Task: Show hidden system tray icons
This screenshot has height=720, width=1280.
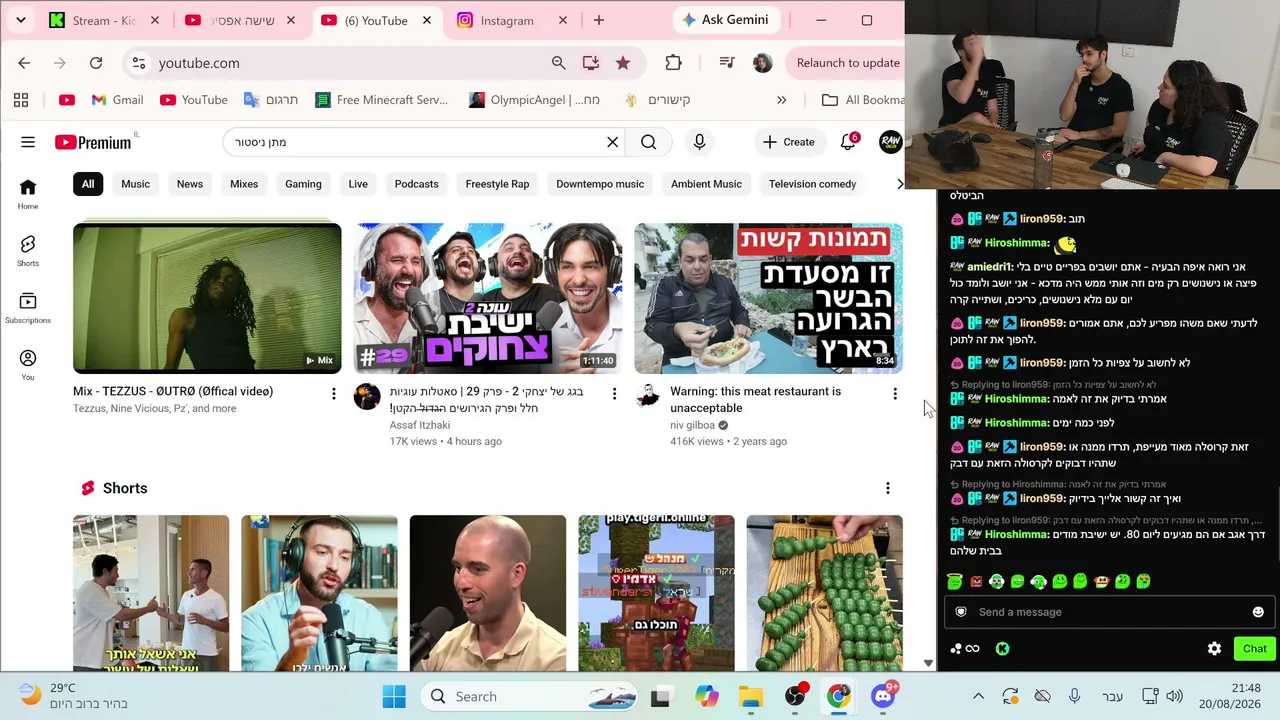Action: [x=978, y=697]
